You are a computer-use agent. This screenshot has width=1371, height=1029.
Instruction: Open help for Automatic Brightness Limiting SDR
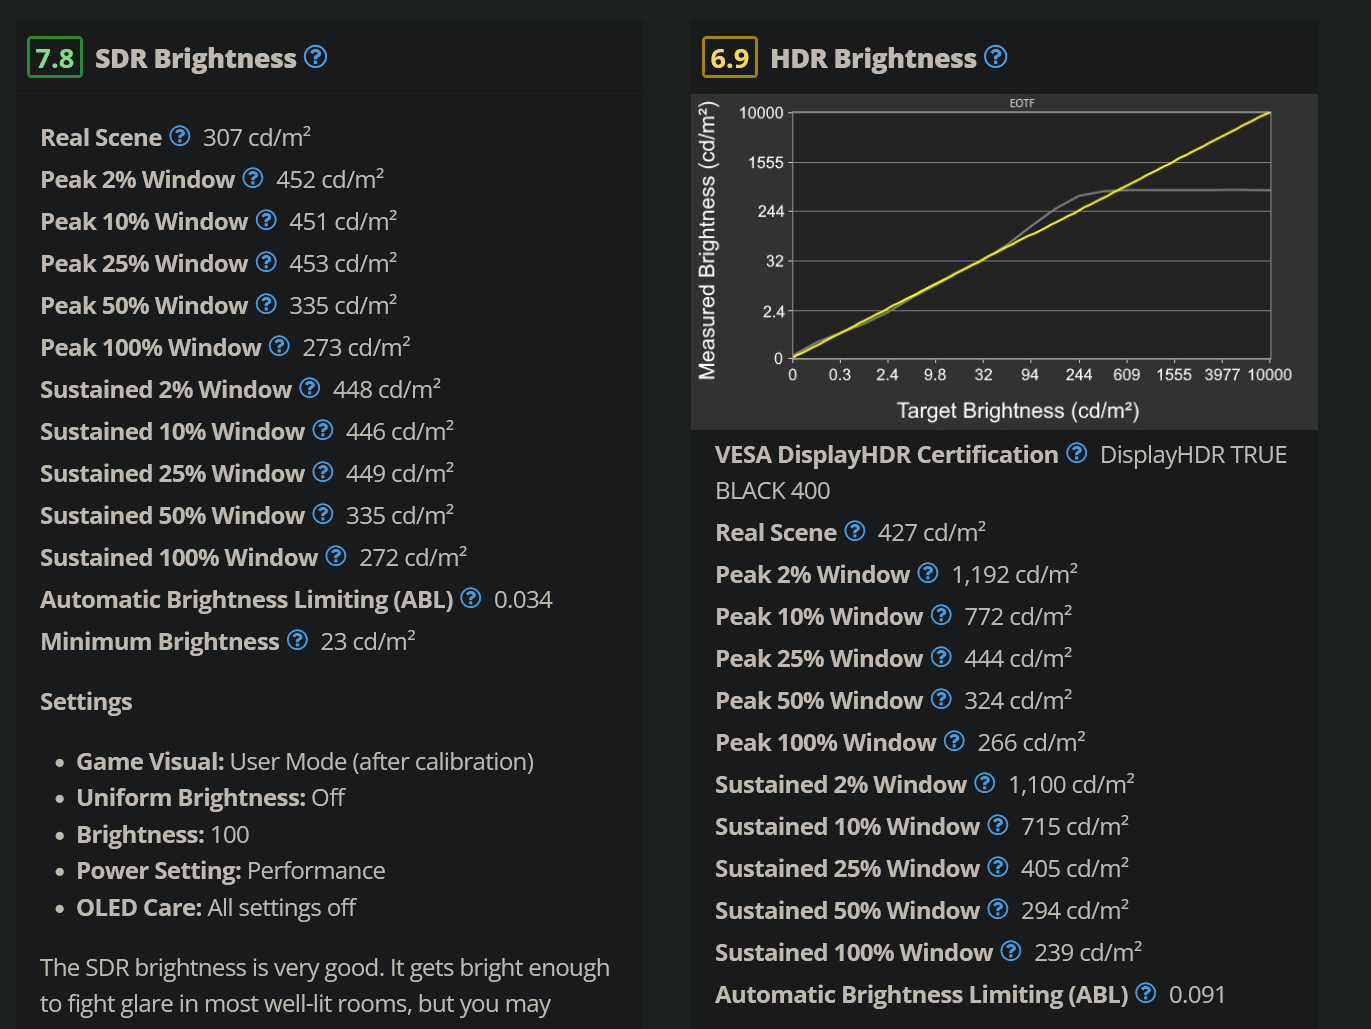471,597
